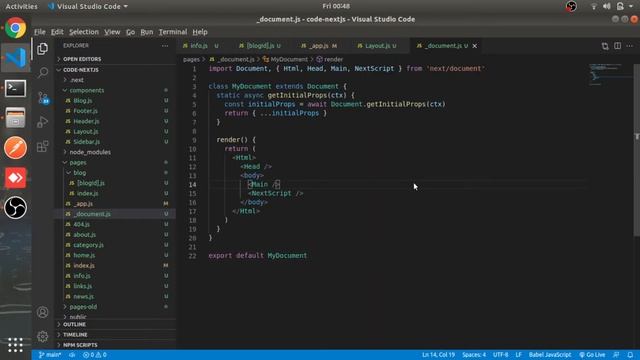Open the volume icon in system tray
This screenshot has width=640, height=360.
tap(607, 6)
